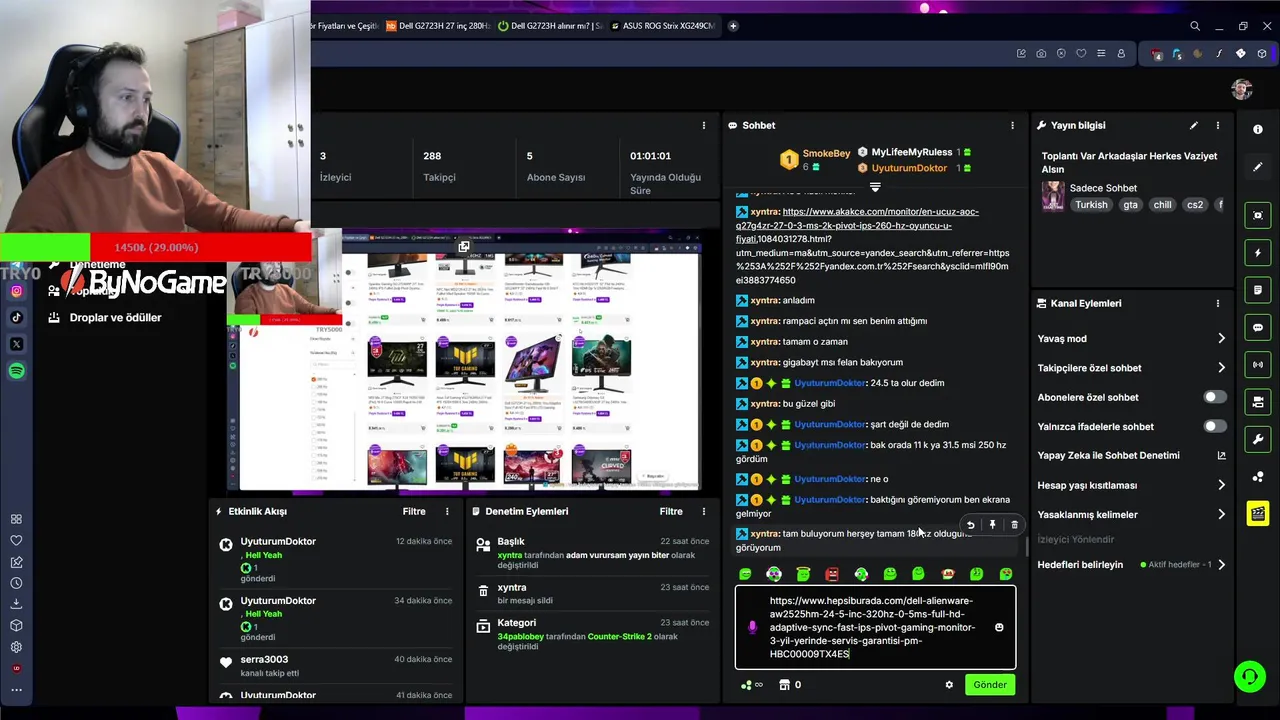This screenshot has width=1280, height=720.
Task: Click the chat bubble icon on right rail
Action: 1258,327
